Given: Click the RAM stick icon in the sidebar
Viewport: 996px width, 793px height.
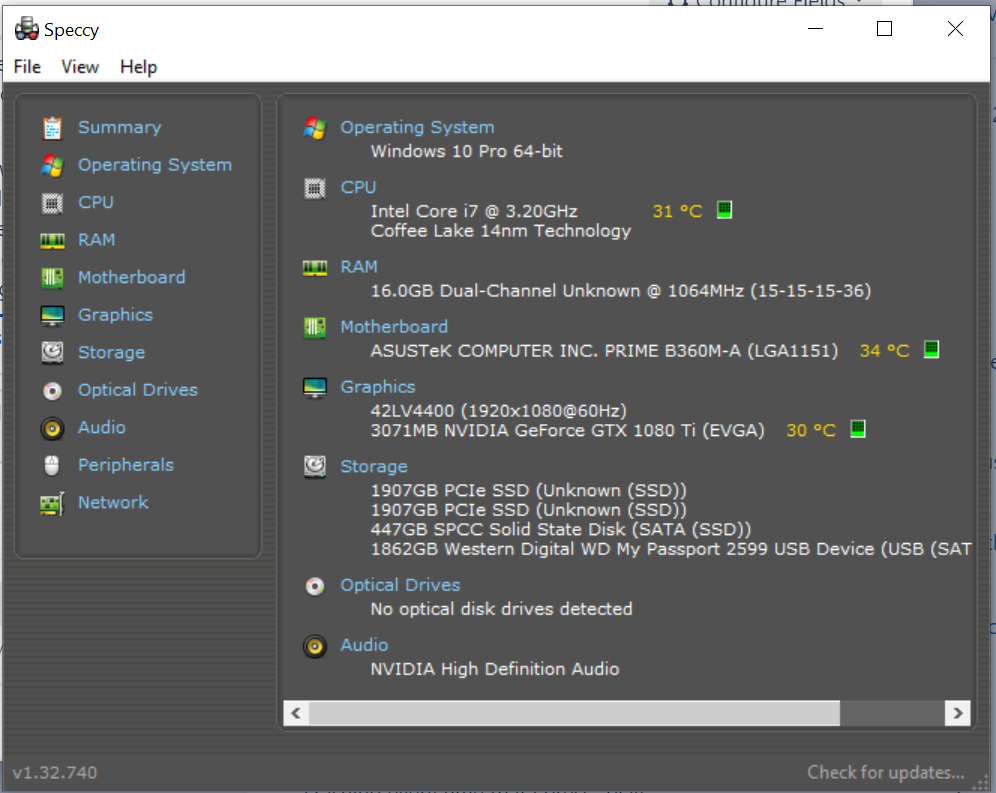Looking at the screenshot, I should coord(52,240).
